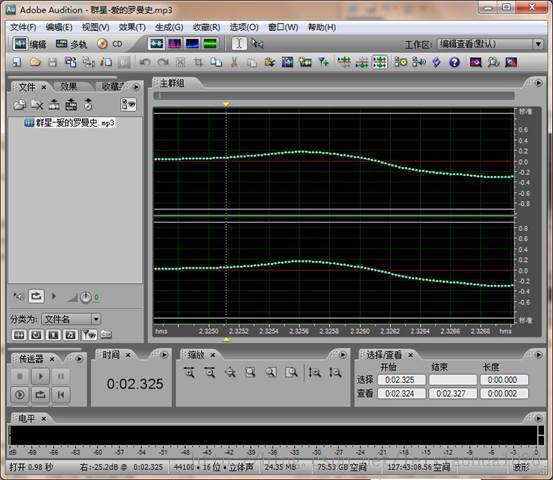Click the Undo arrow in toolbar
Screen dimensions: 553x480
(x=145, y=62)
